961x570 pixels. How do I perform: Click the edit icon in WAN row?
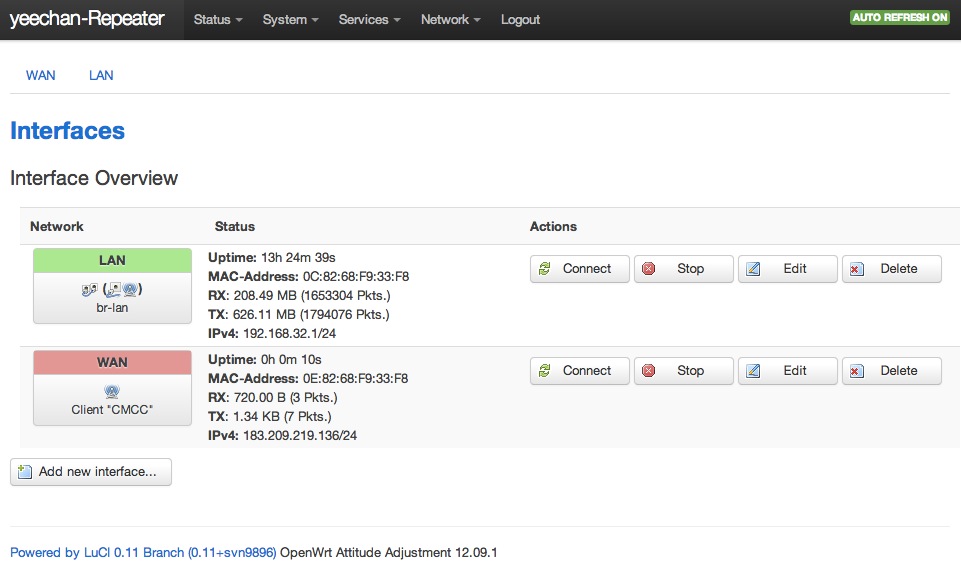pos(753,371)
